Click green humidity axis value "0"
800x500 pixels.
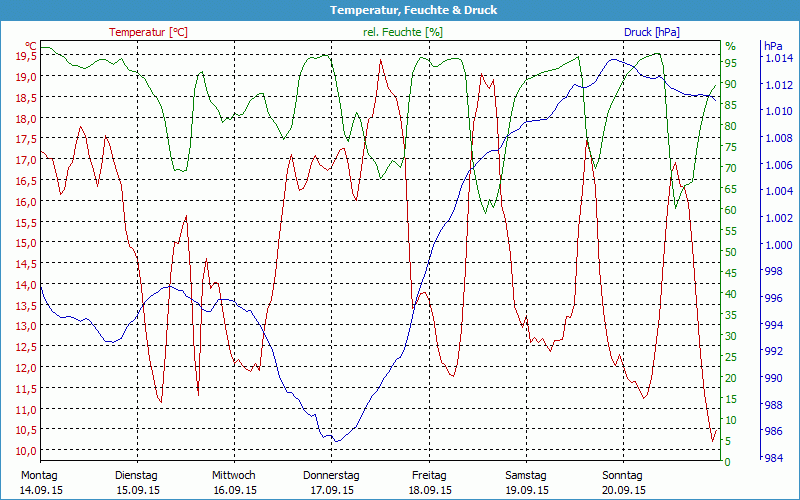pos(728,462)
